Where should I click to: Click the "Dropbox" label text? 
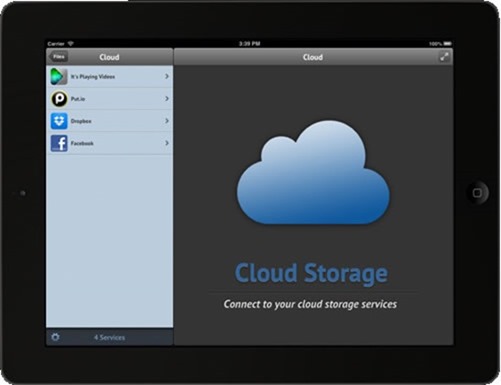(81, 121)
